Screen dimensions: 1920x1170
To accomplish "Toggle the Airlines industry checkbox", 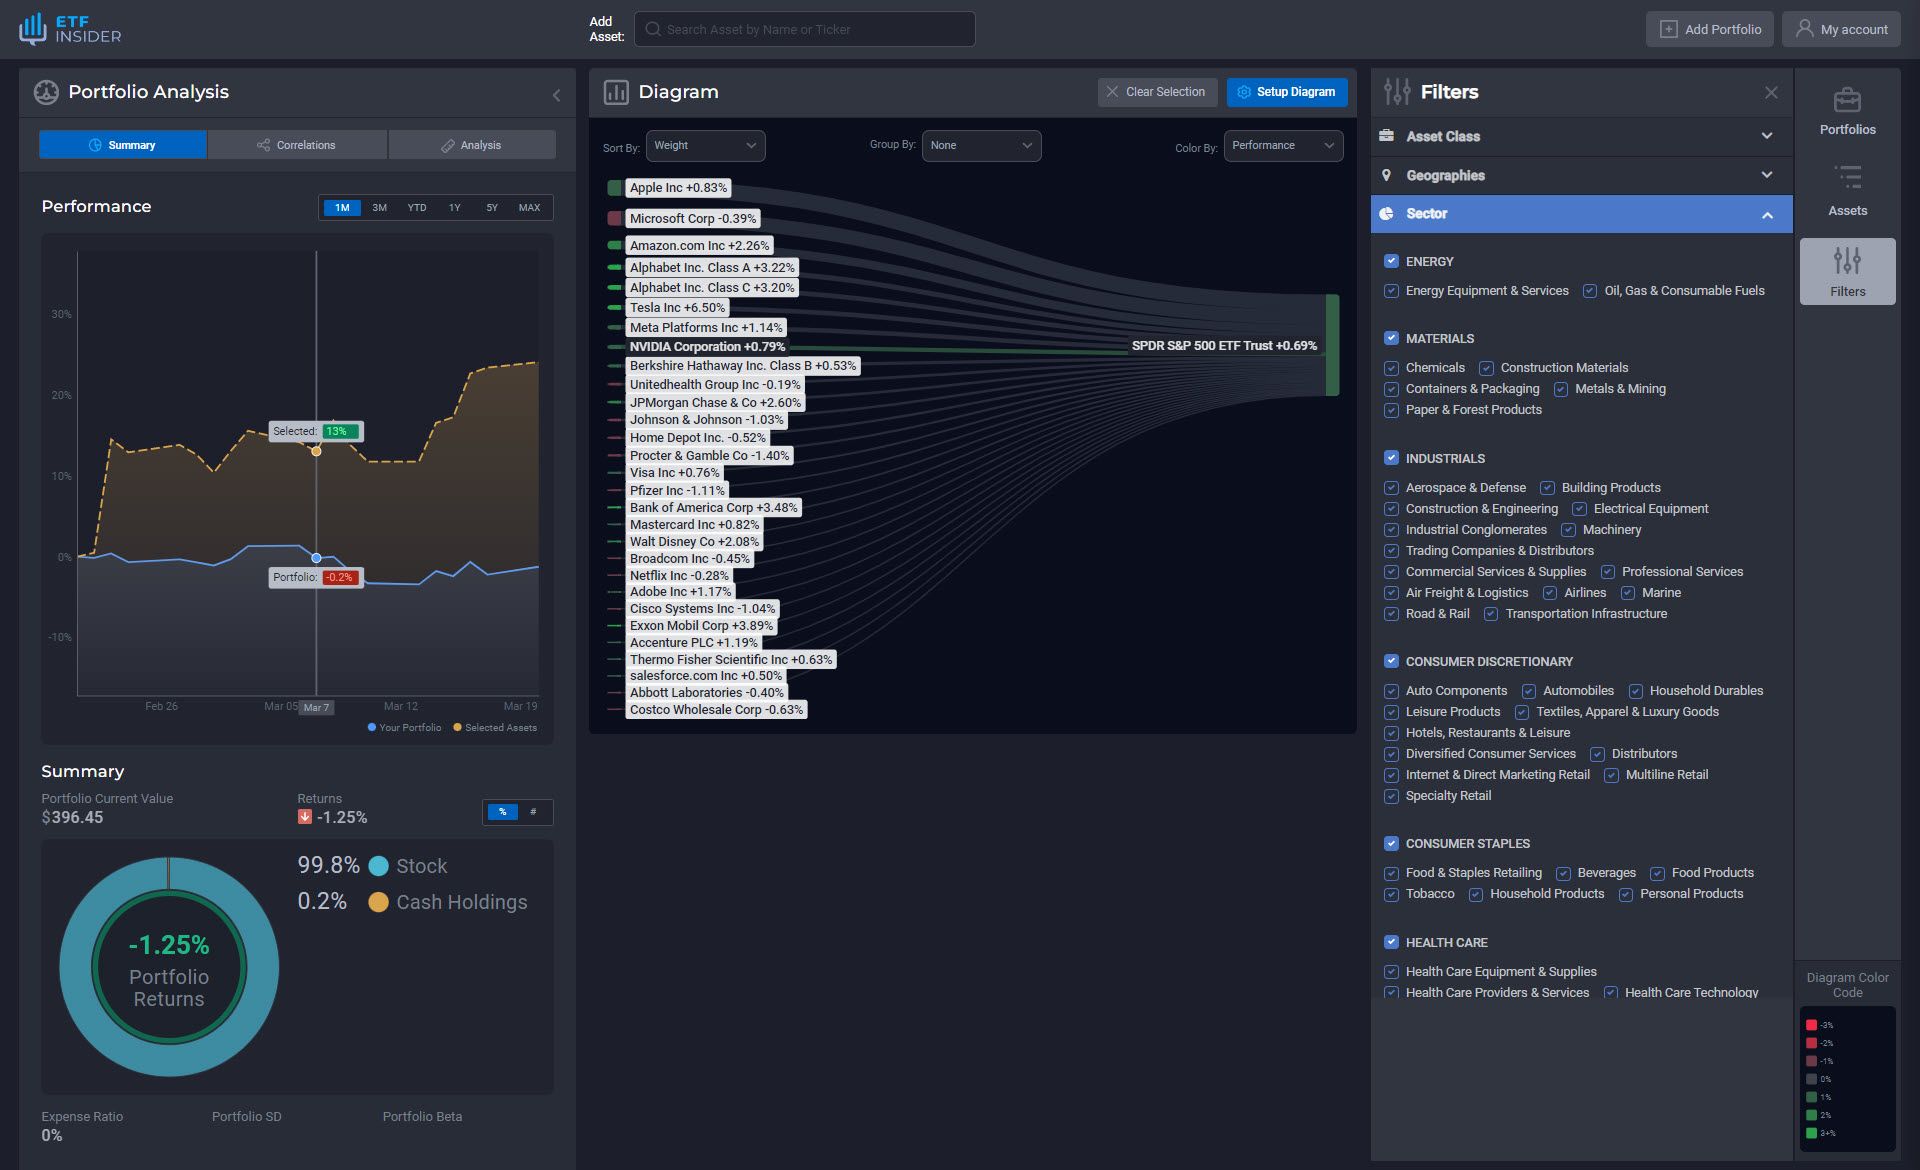I will [1549, 593].
